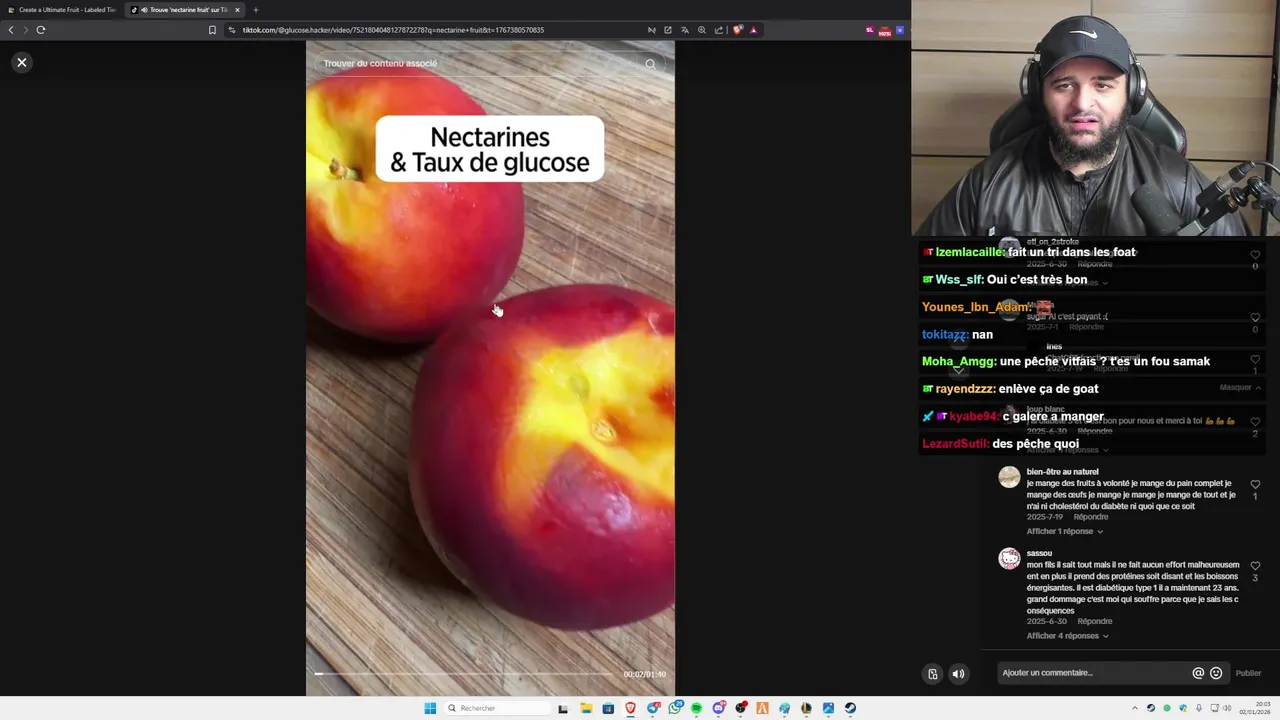Screen dimensions: 1280x720
Task: Click stream chat message 'Oui c'est très bon'
Action: [1037, 280]
